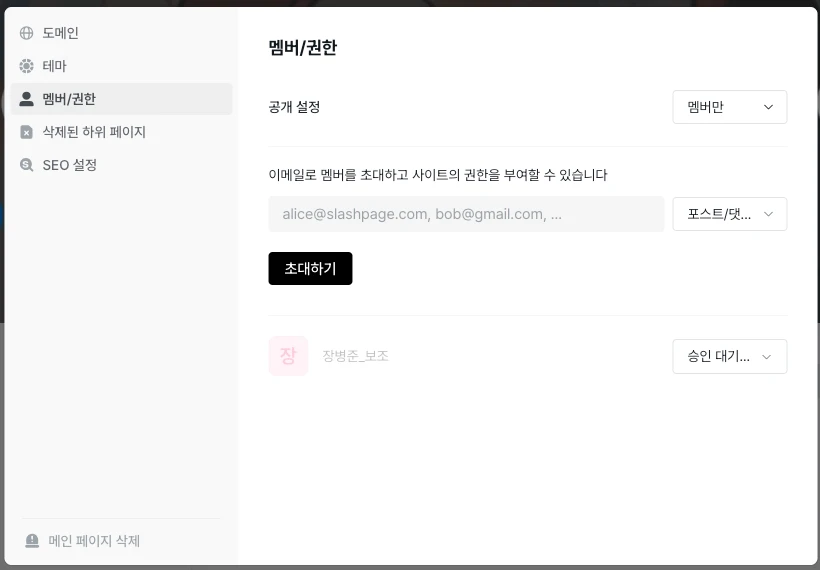Focus the member invite email field
The height and width of the screenshot is (570, 820).
click(x=466, y=214)
